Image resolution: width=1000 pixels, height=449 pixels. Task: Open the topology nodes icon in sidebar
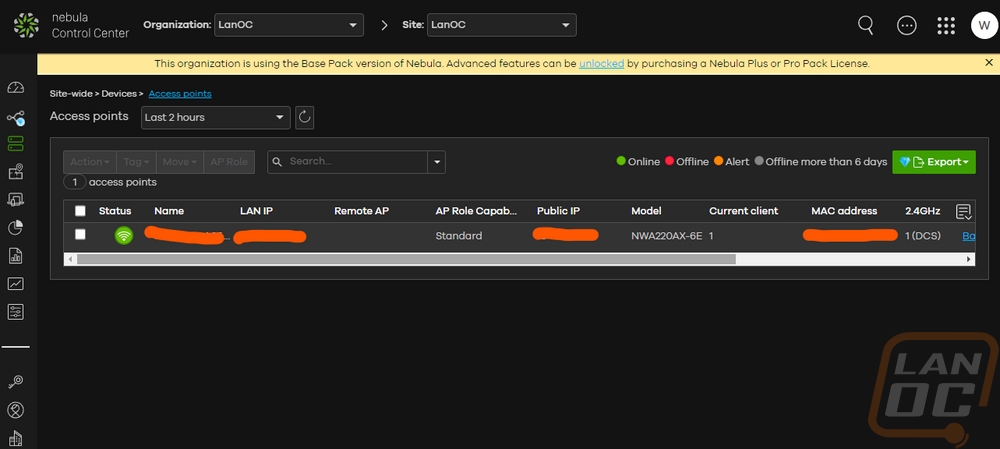(x=15, y=117)
